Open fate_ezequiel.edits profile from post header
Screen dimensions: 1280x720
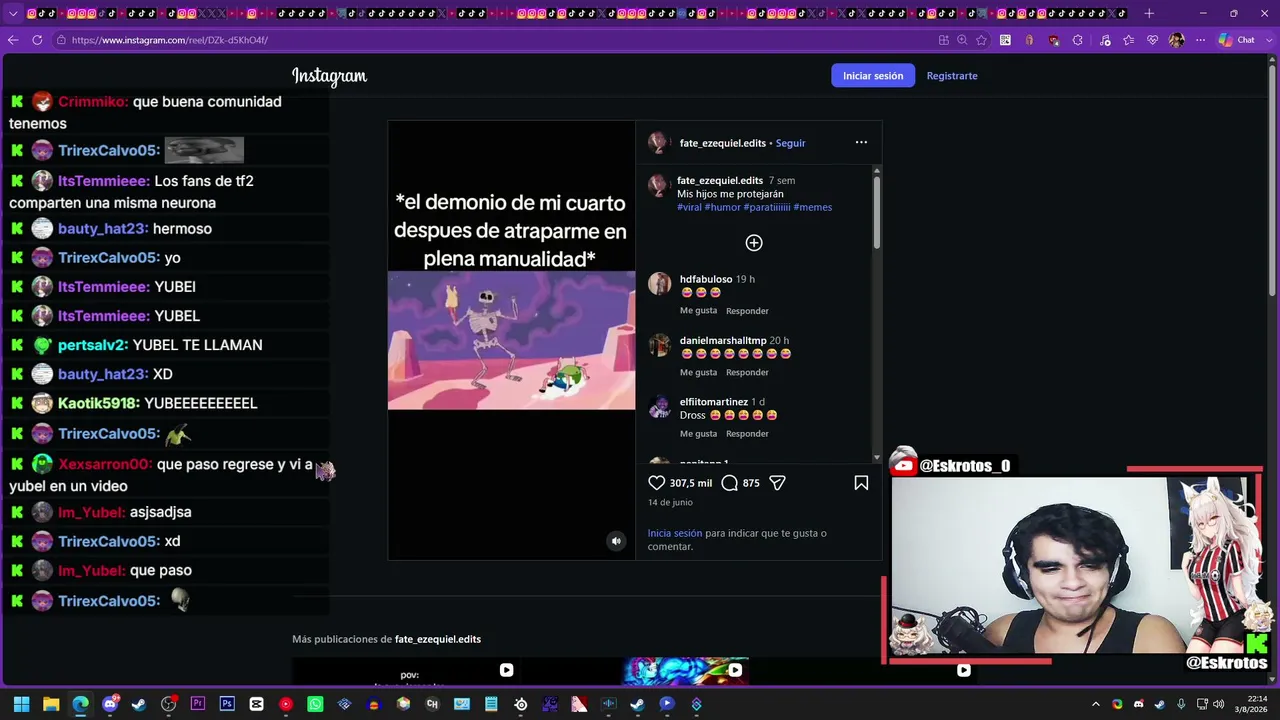click(723, 143)
